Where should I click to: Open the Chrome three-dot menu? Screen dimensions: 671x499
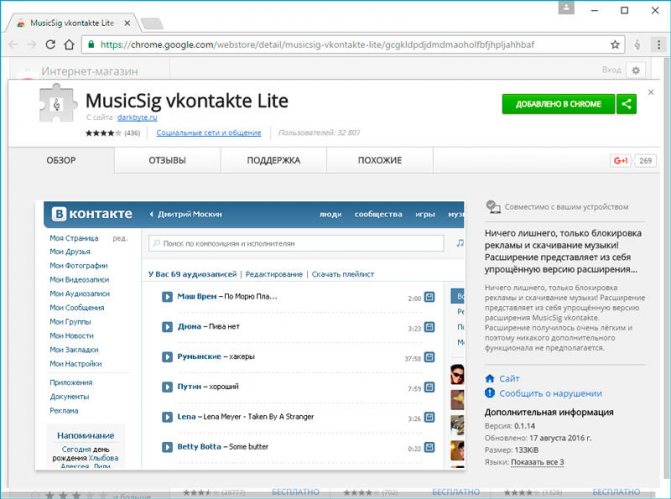pyautogui.click(x=659, y=45)
